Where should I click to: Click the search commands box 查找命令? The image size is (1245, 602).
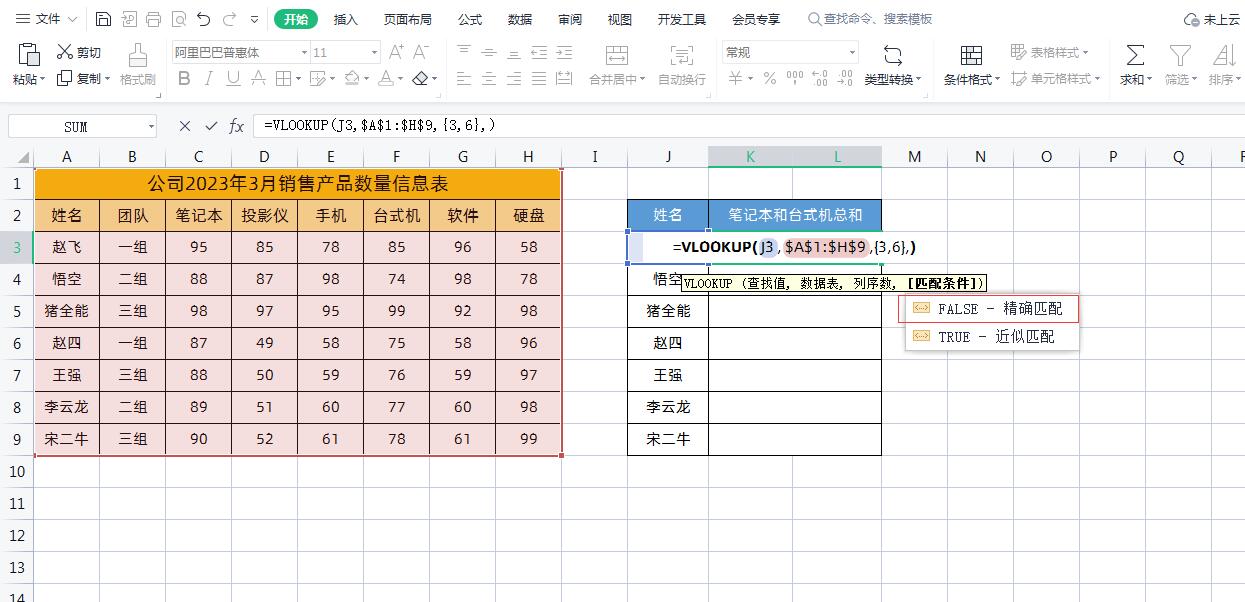(x=870, y=19)
